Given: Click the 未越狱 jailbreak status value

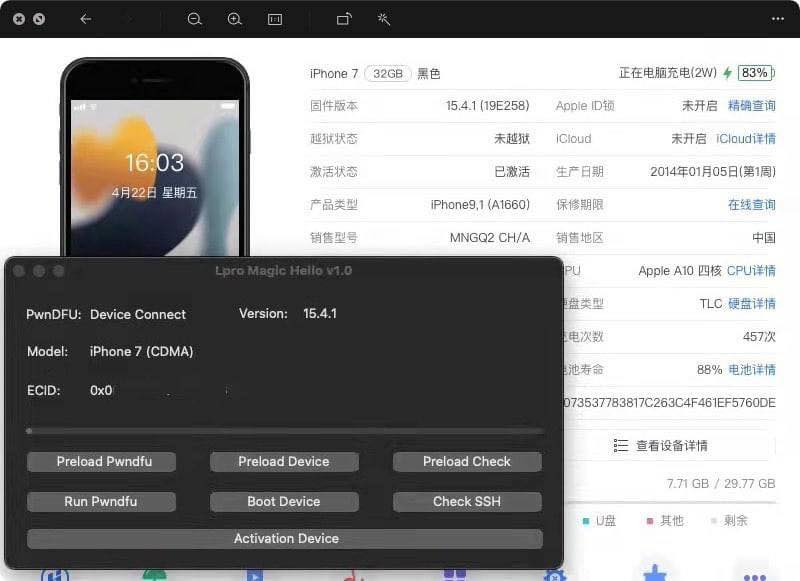Looking at the screenshot, I should coord(512,139).
